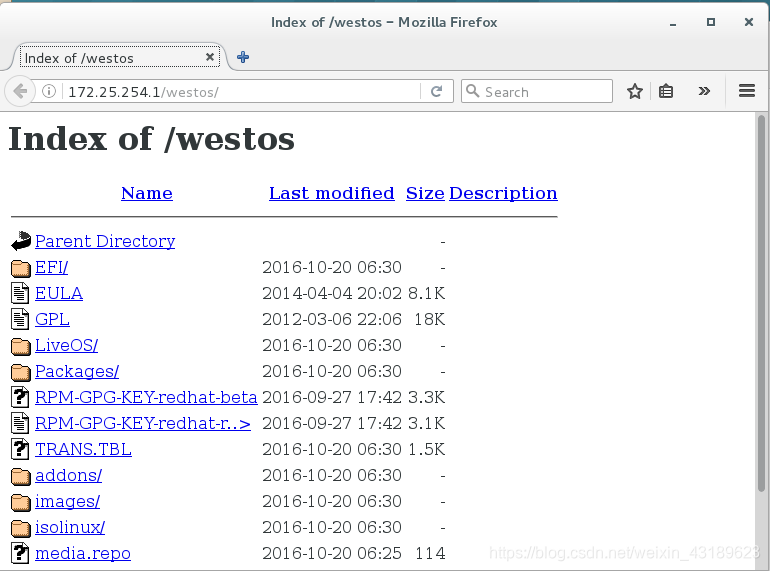Open the Packages/ folder link
Screen dimensions: 770x571
pos(77,371)
